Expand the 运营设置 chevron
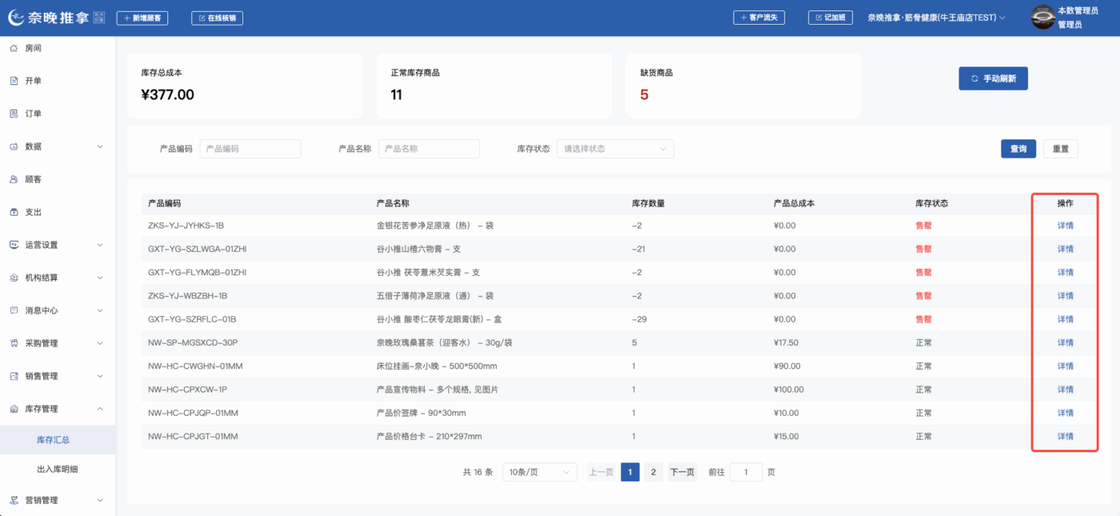Image resolution: width=1120 pixels, height=516 pixels. [100, 245]
